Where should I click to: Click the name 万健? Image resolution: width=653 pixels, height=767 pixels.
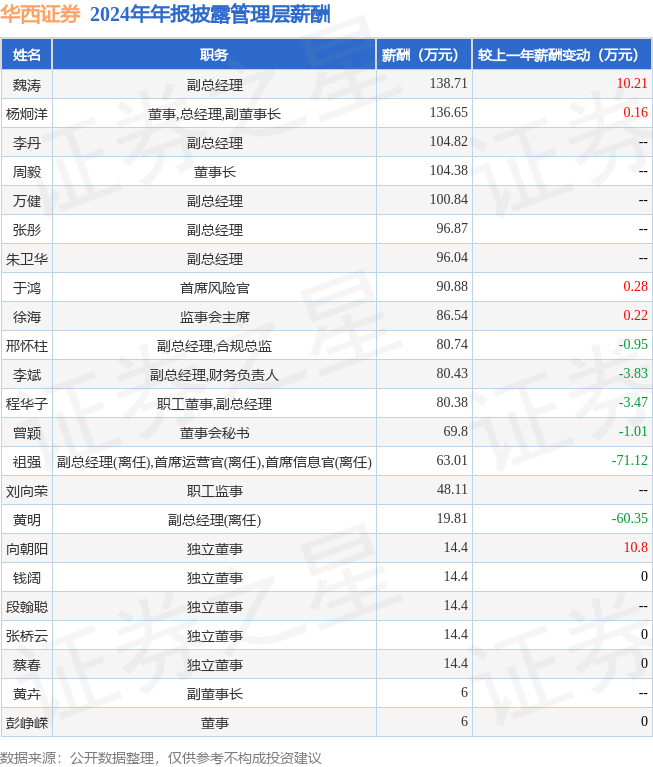coord(27,201)
